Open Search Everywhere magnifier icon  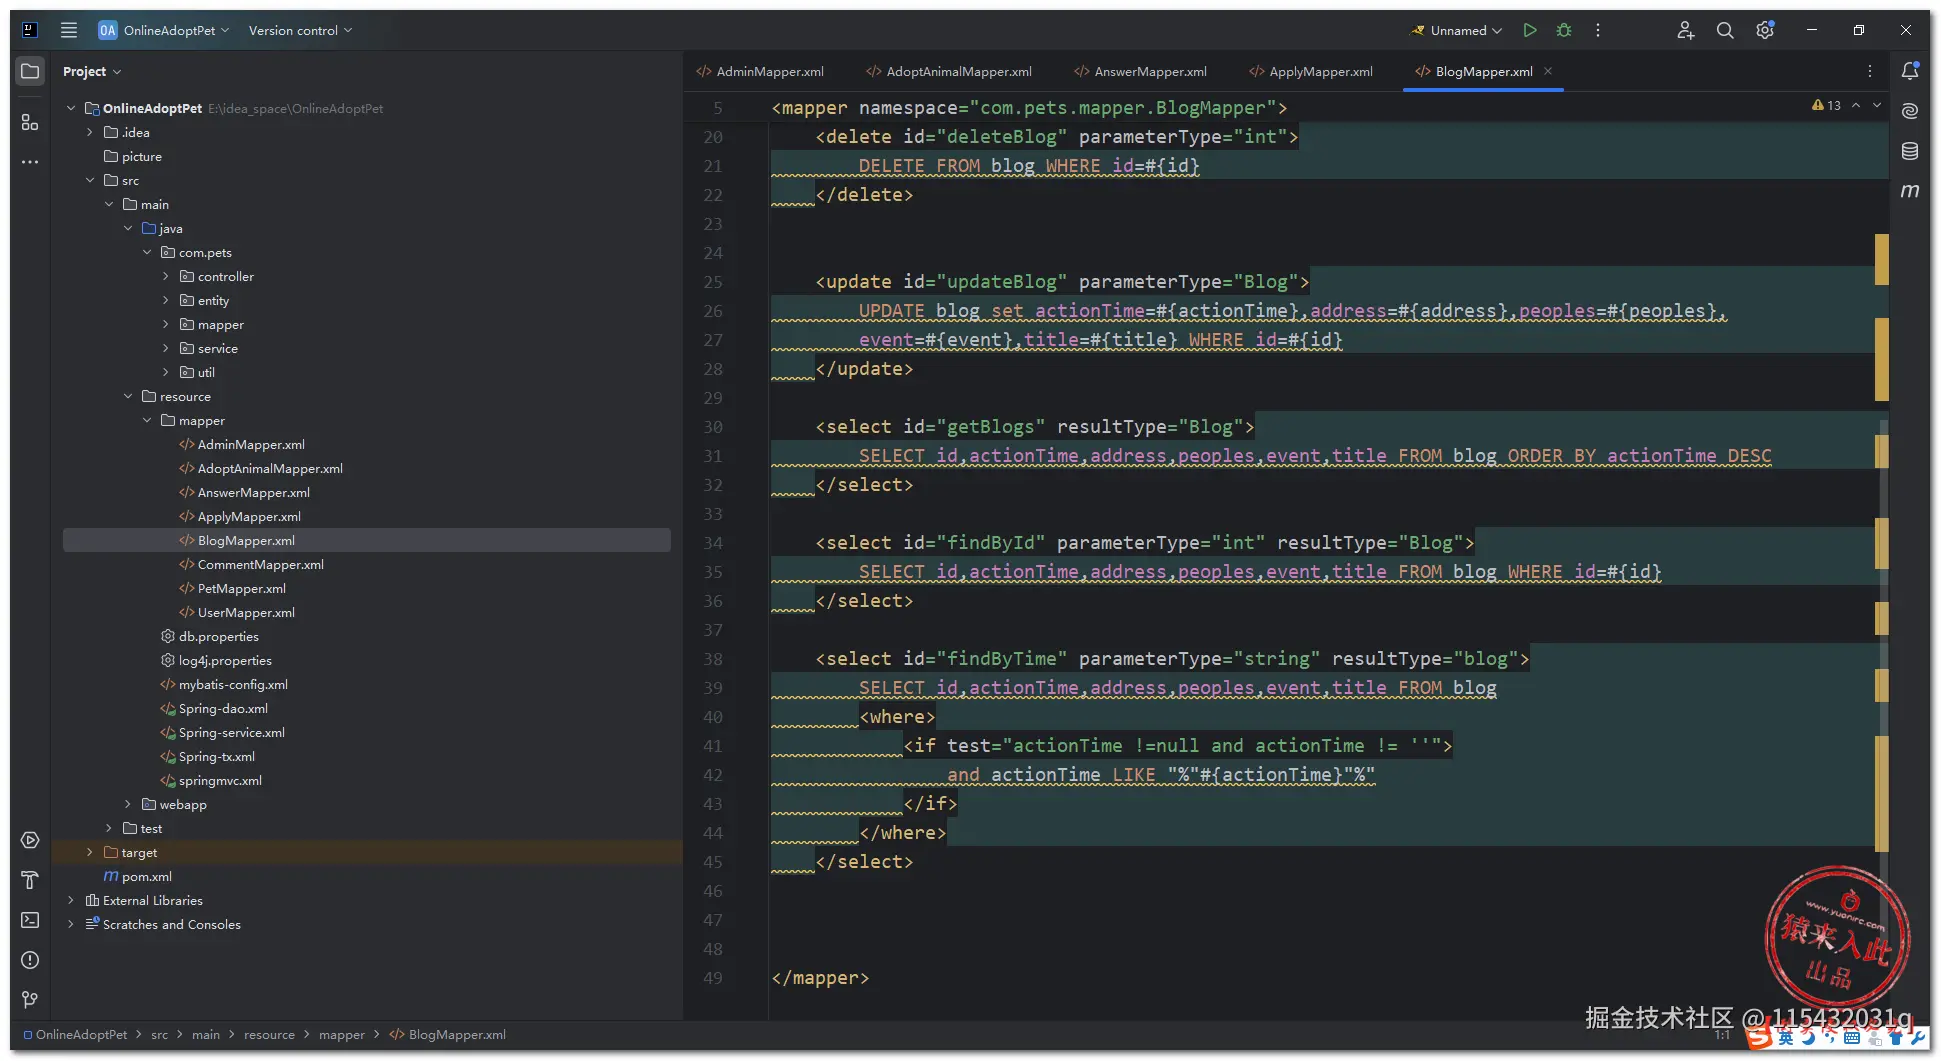1725,30
